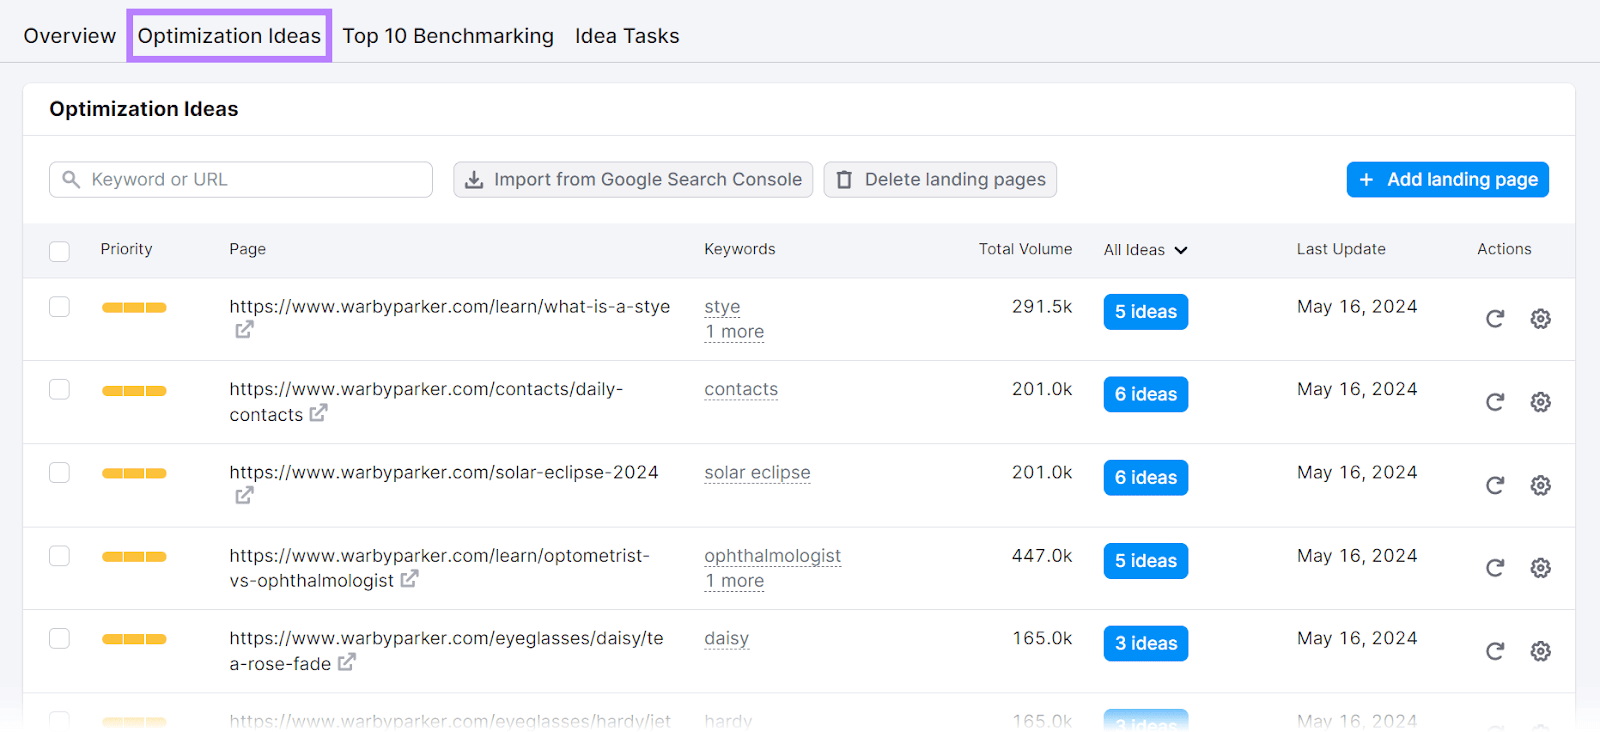Image resolution: width=1600 pixels, height=732 pixels.
Task: Click the Keyword or URL search field
Action: 241,180
